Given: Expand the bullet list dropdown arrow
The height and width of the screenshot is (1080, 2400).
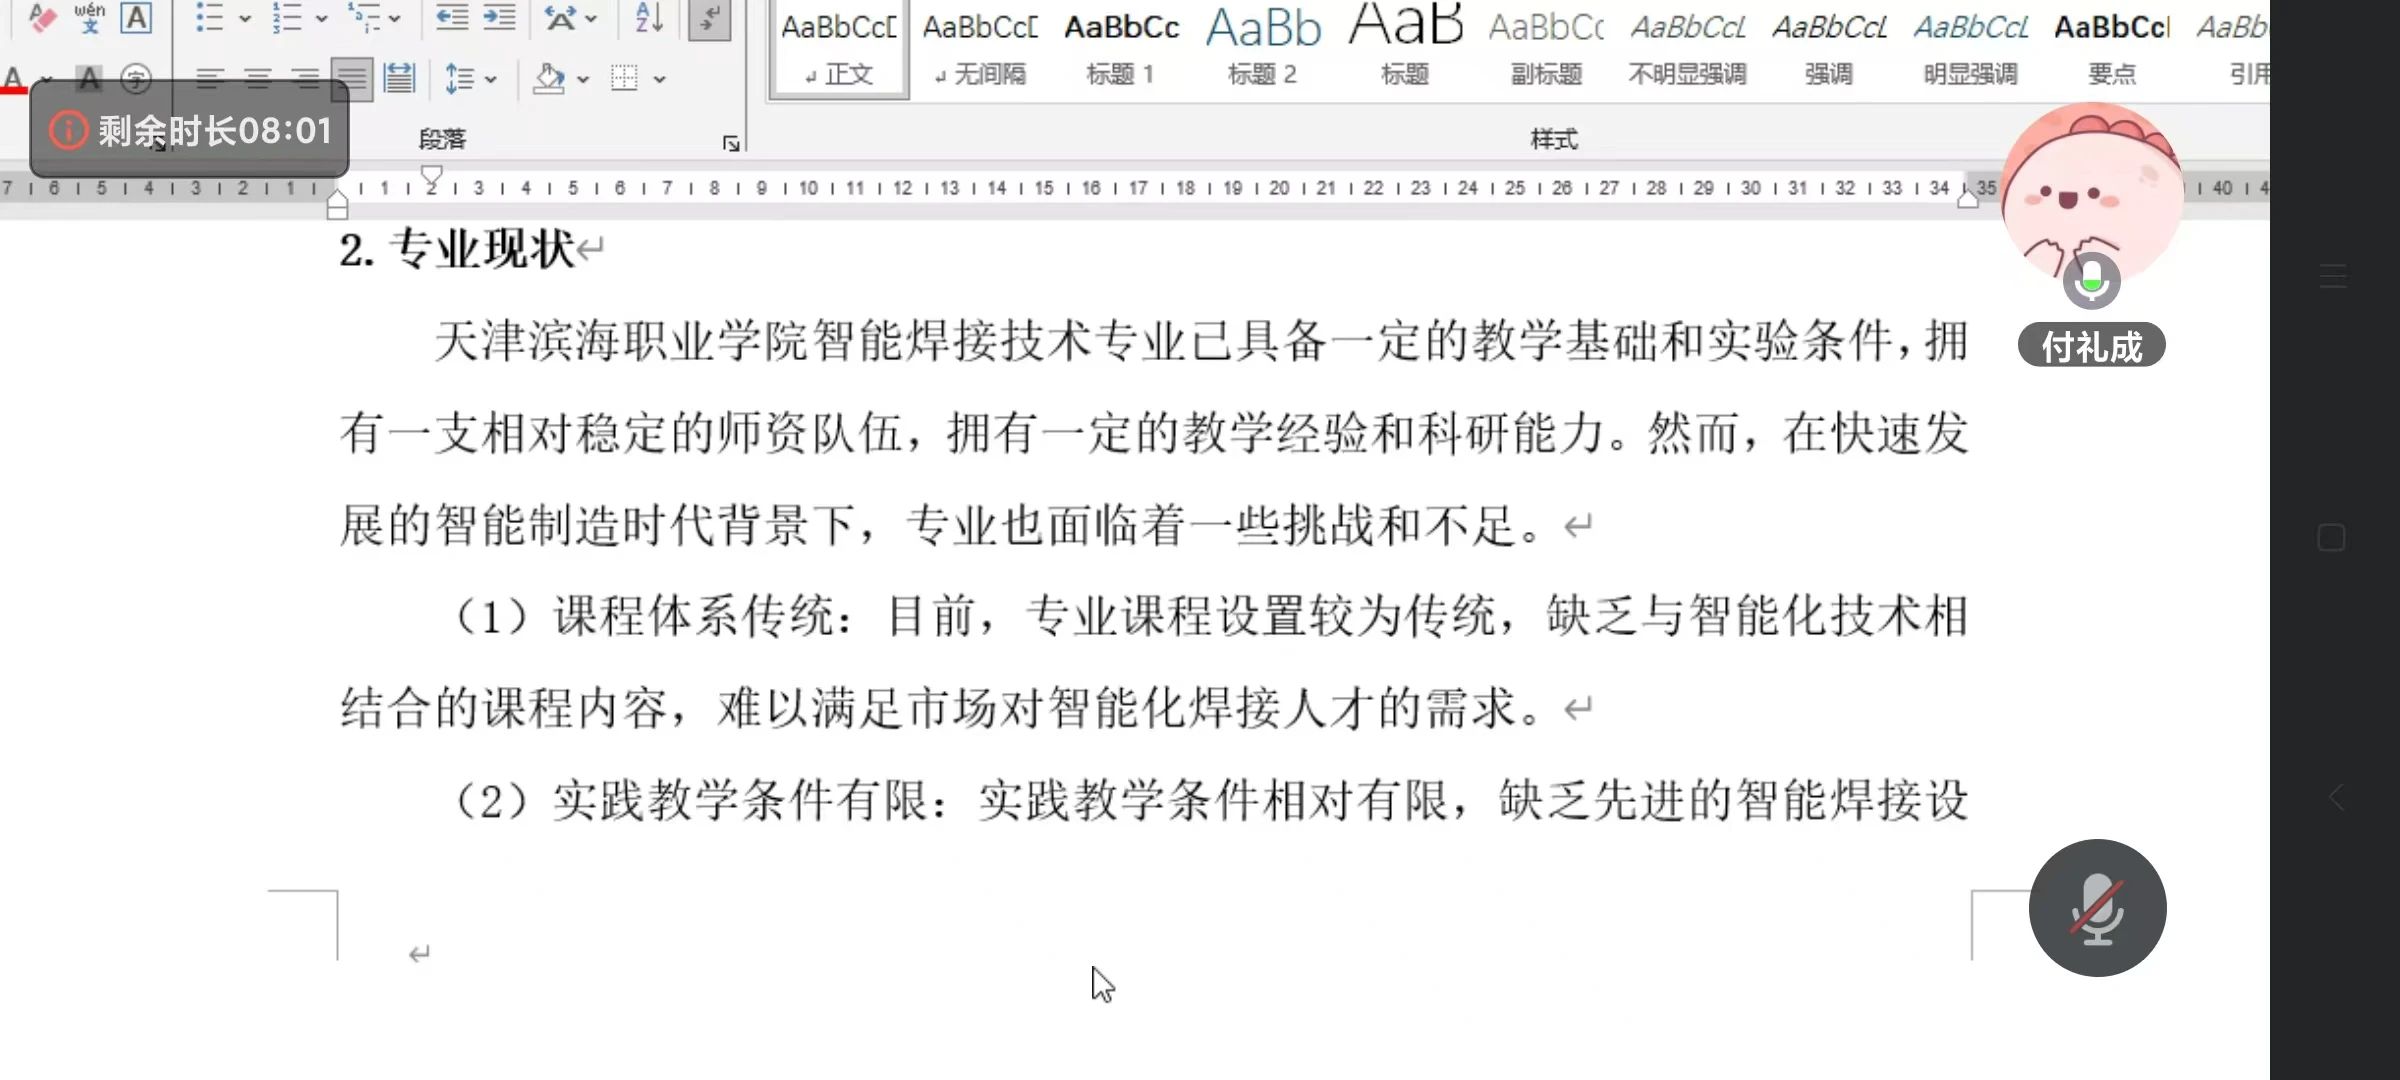Looking at the screenshot, I should (x=245, y=18).
